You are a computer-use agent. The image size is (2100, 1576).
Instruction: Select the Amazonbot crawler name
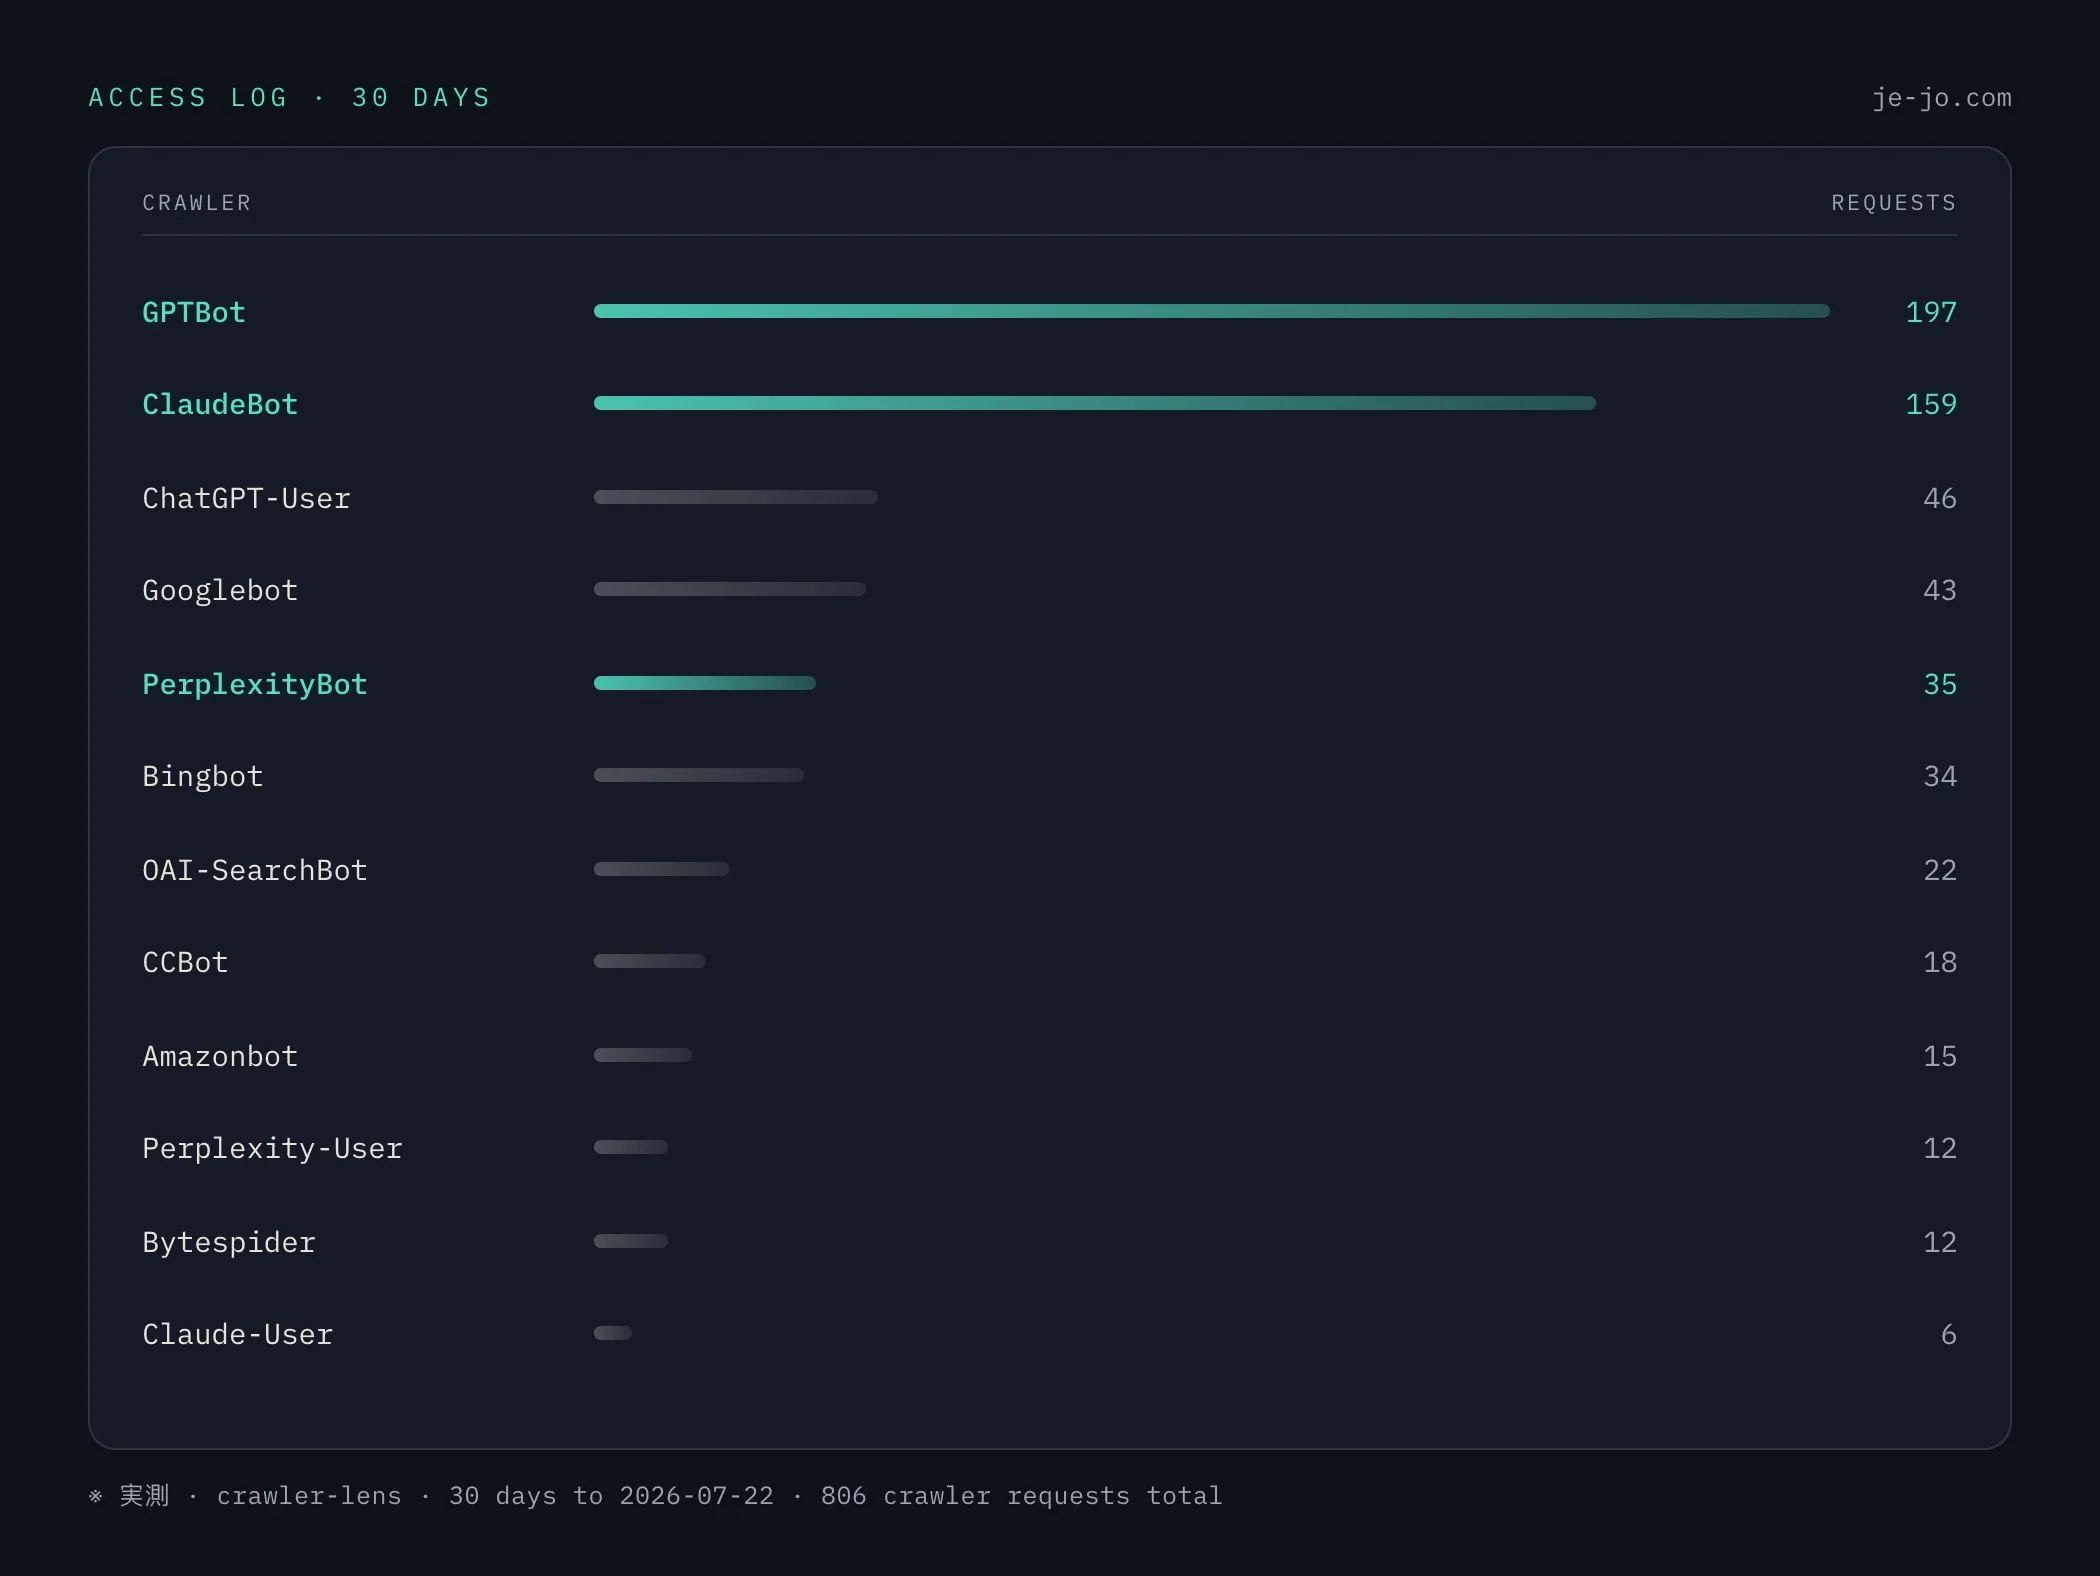[x=220, y=1056]
